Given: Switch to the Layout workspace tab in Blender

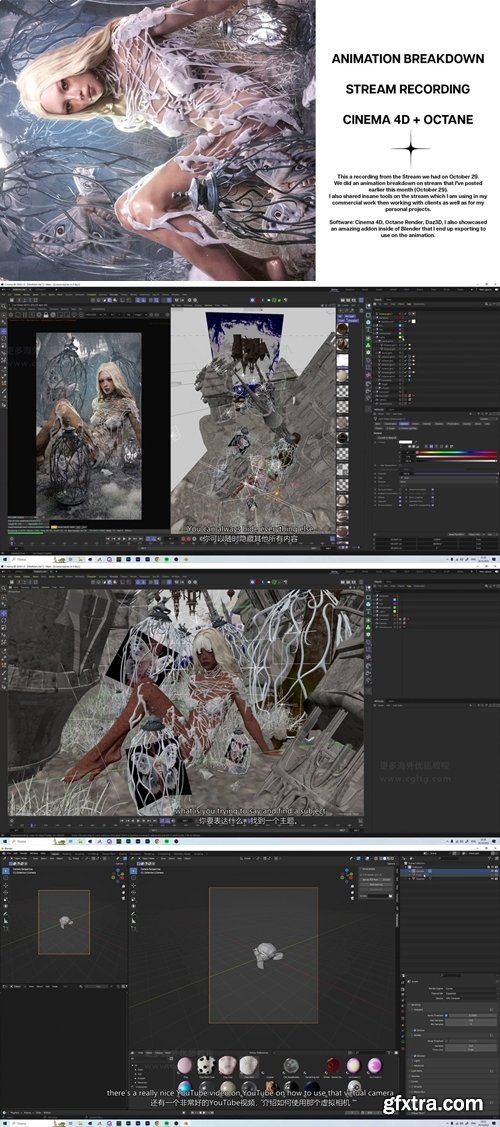Looking at the screenshot, I should coord(55,853).
